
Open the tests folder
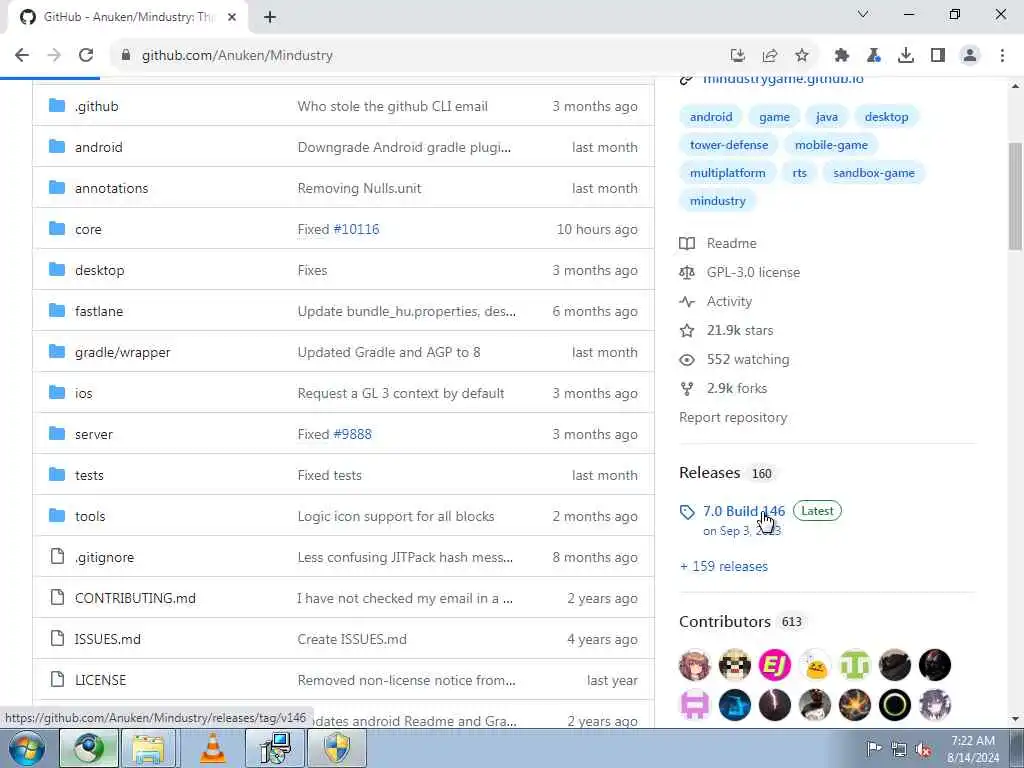point(89,475)
